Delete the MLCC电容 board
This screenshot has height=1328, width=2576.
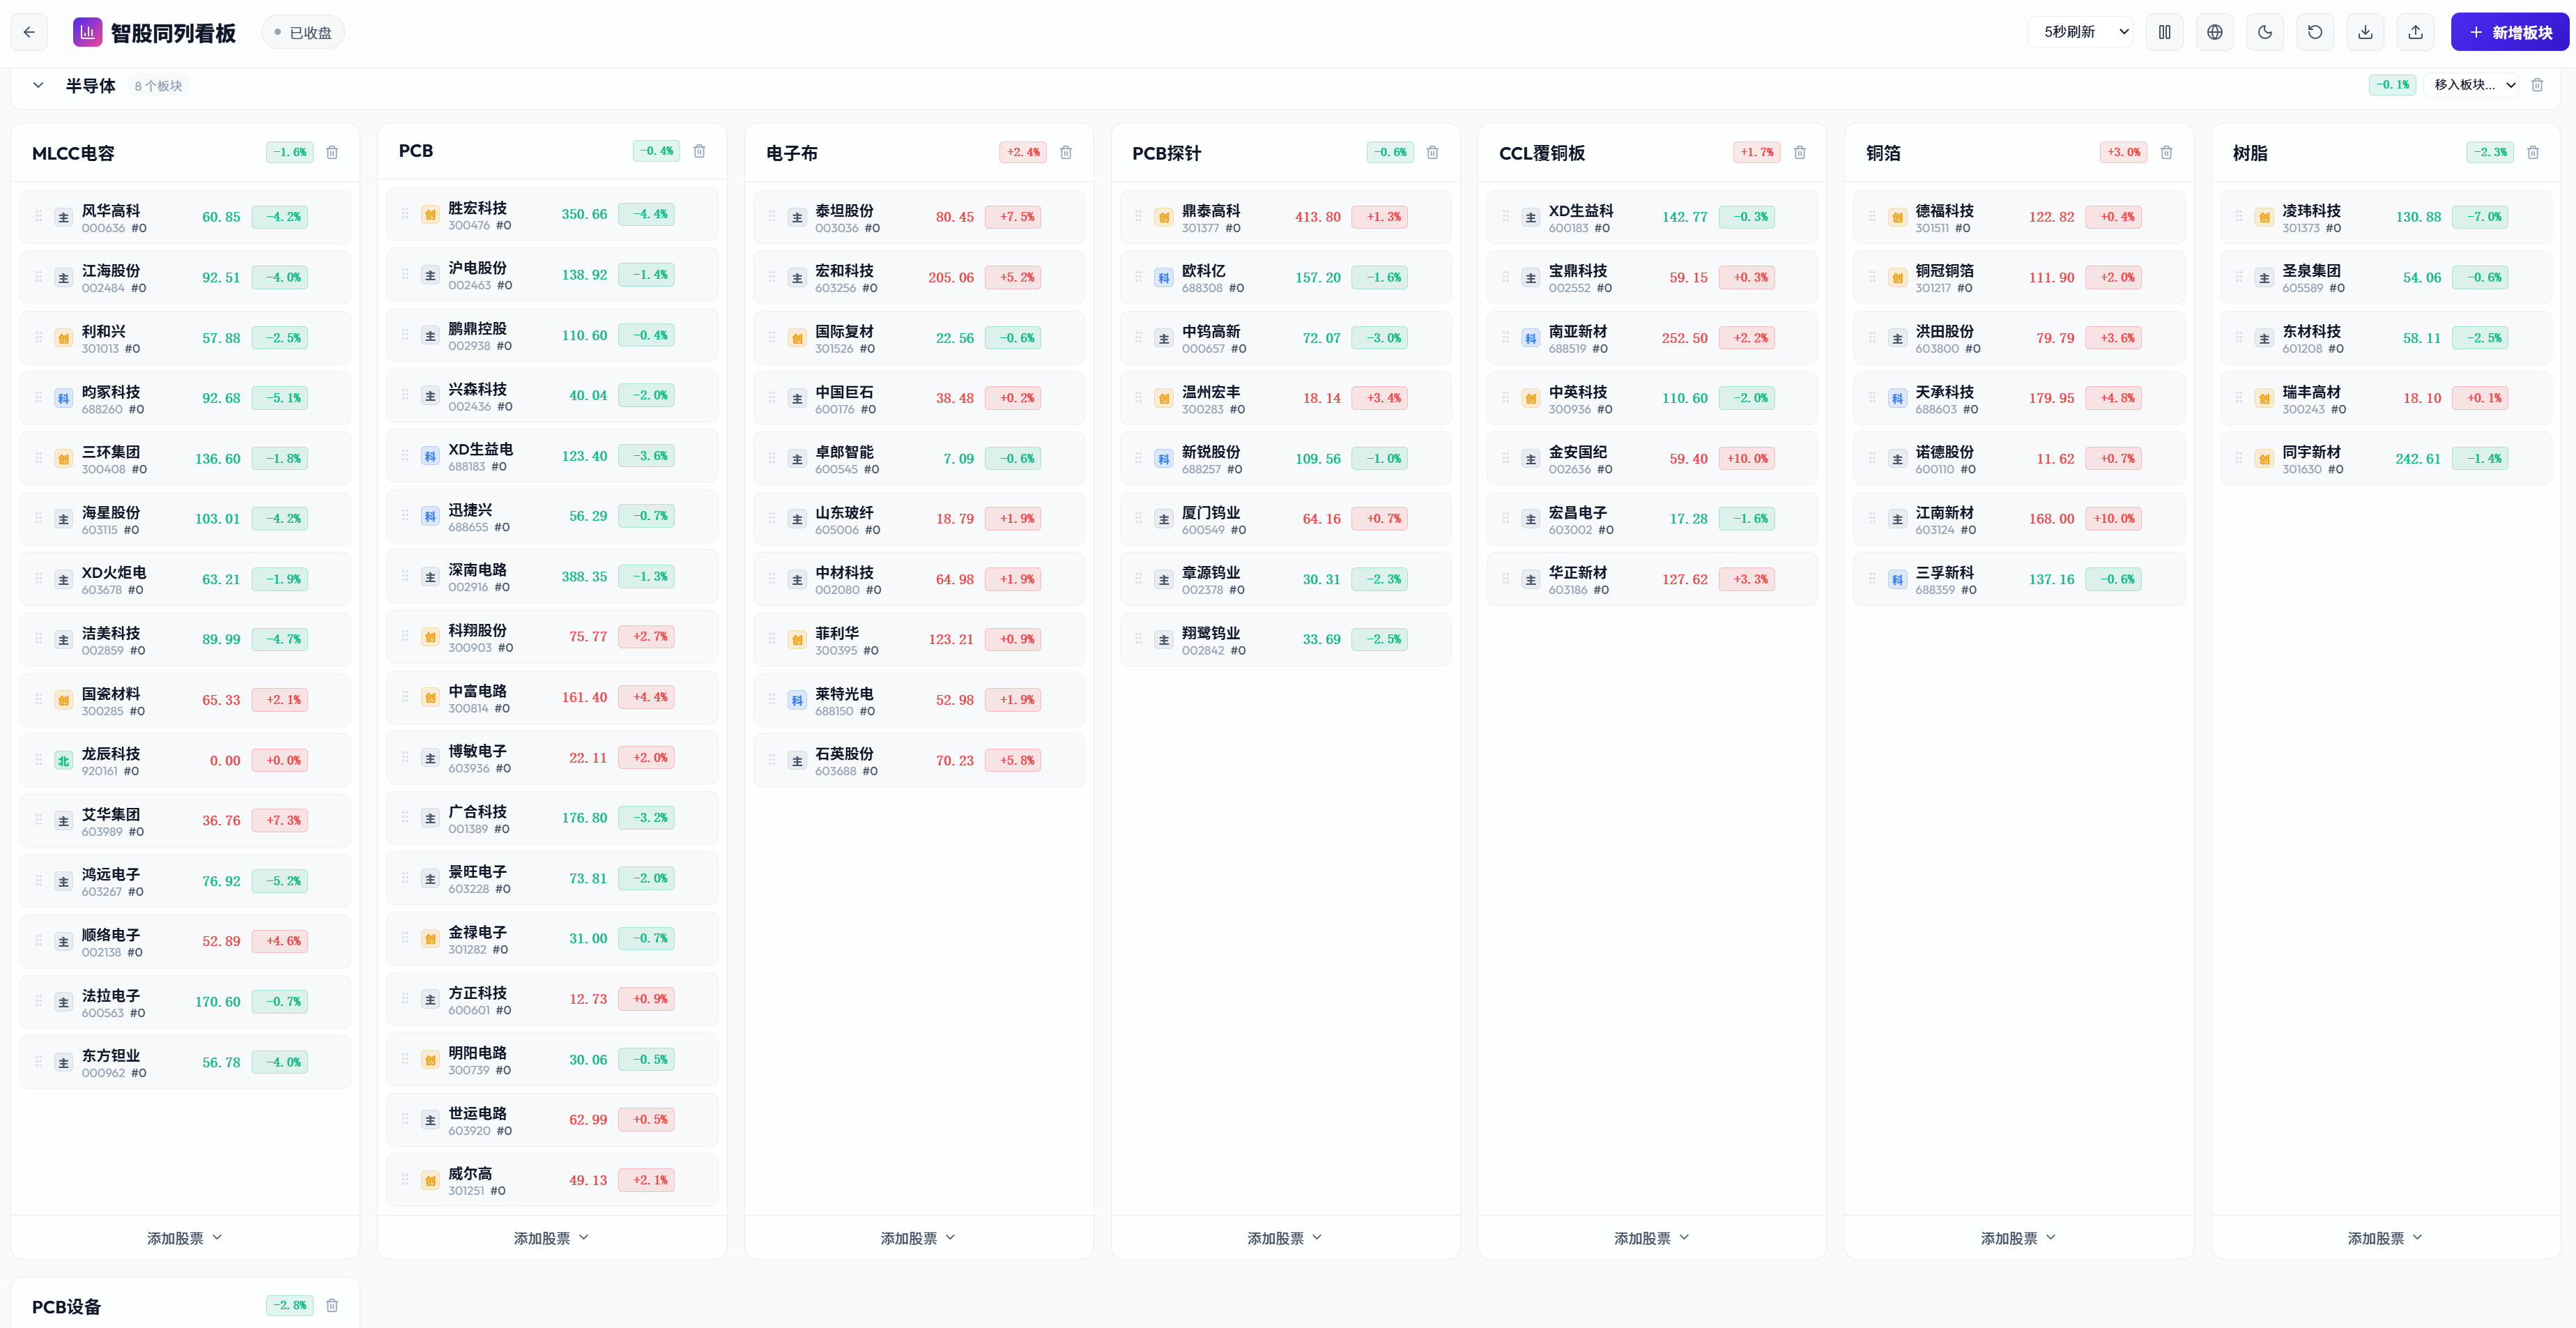332,152
